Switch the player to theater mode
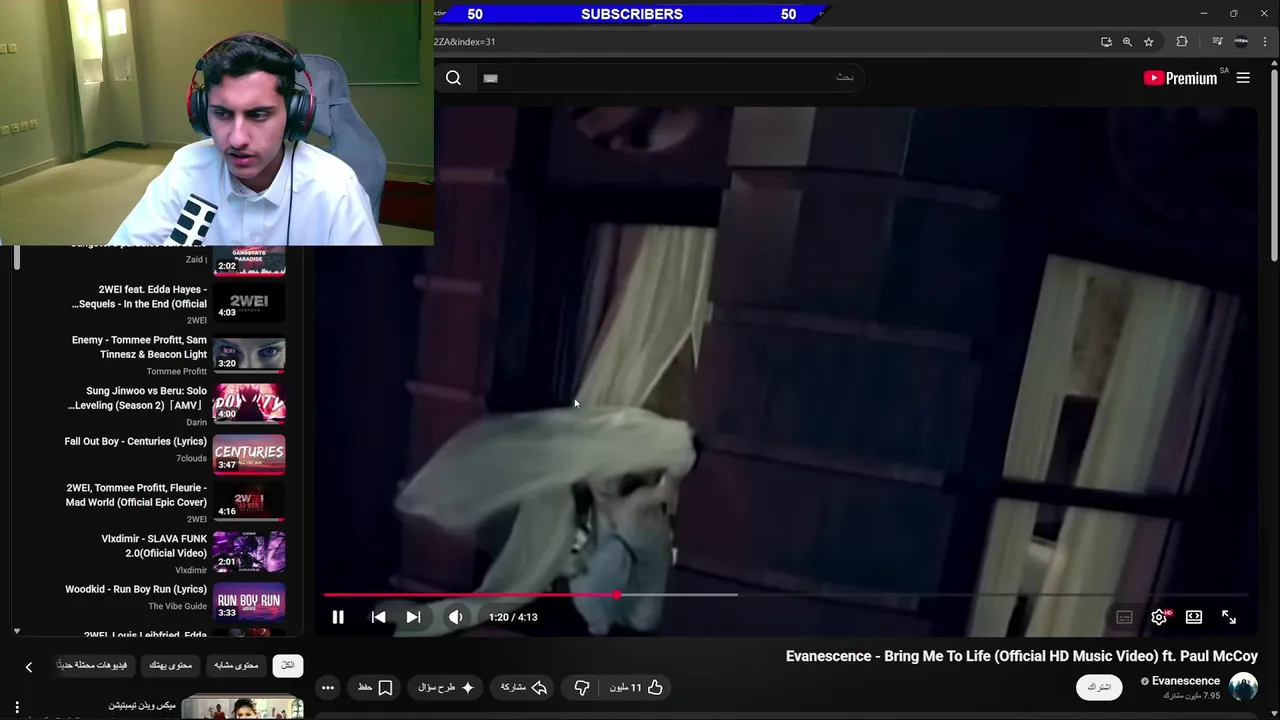1280x720 pixels. pos(1194,617)
